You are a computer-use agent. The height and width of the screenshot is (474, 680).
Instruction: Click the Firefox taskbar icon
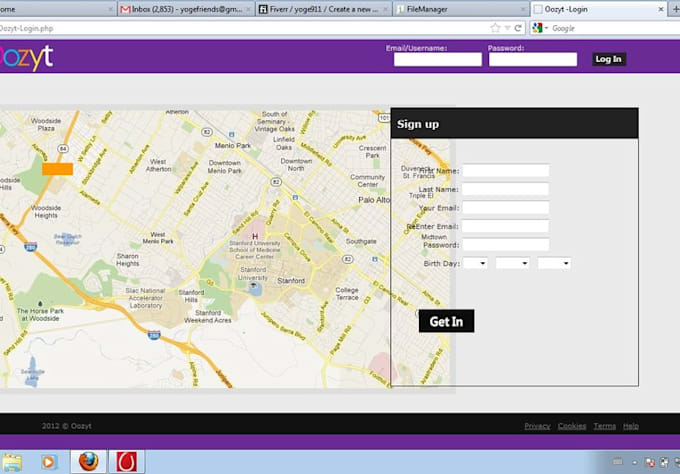coord(88,461)
